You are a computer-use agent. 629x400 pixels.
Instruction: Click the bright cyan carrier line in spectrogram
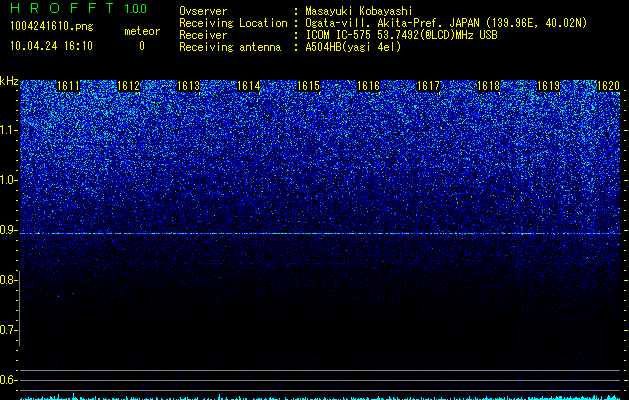pos(320,233)
